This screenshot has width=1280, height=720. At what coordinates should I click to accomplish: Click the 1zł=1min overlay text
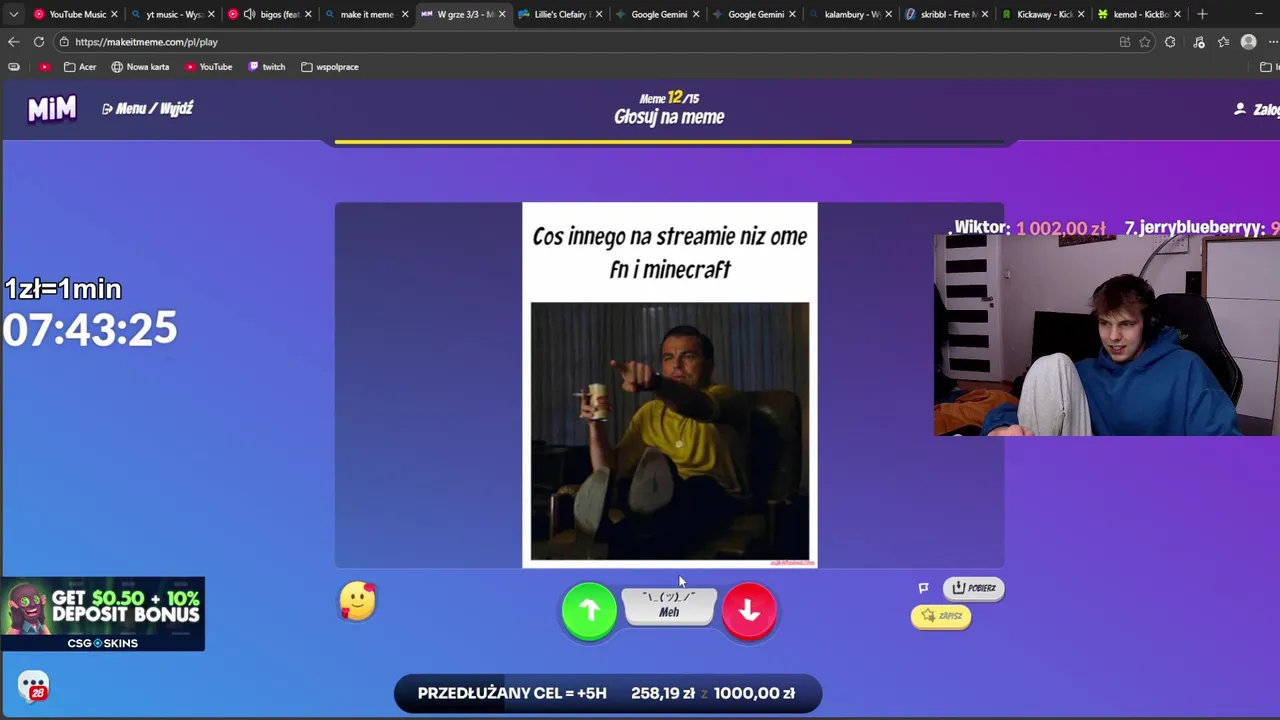point(63,289)
